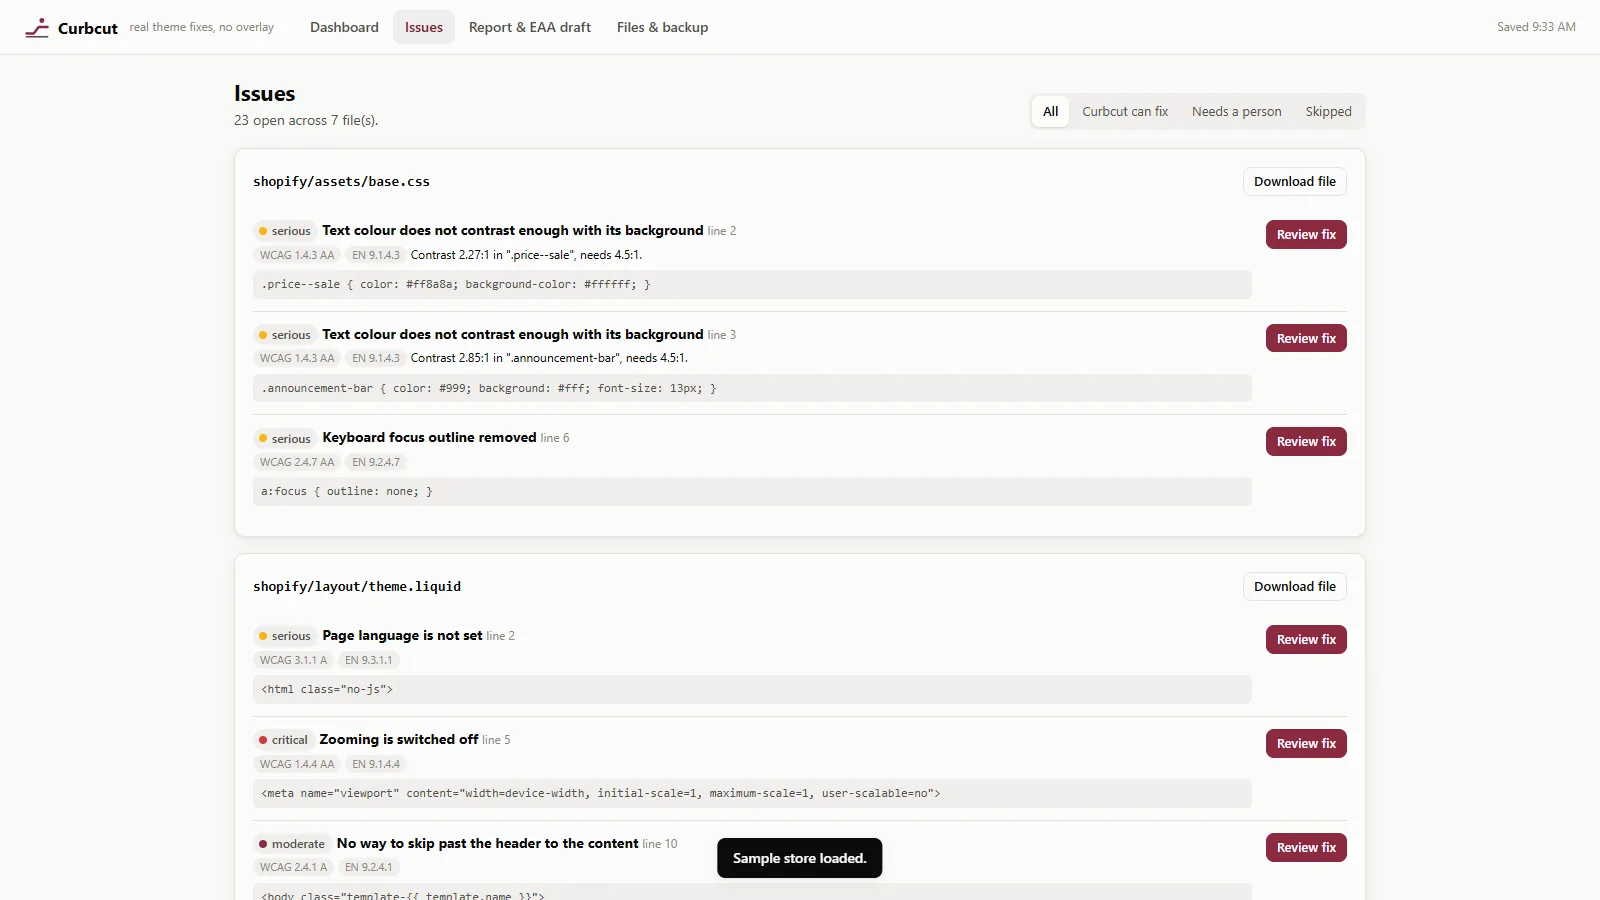Click the 'Page language is not set' title

pyautogui.click(x=402, y=635)
